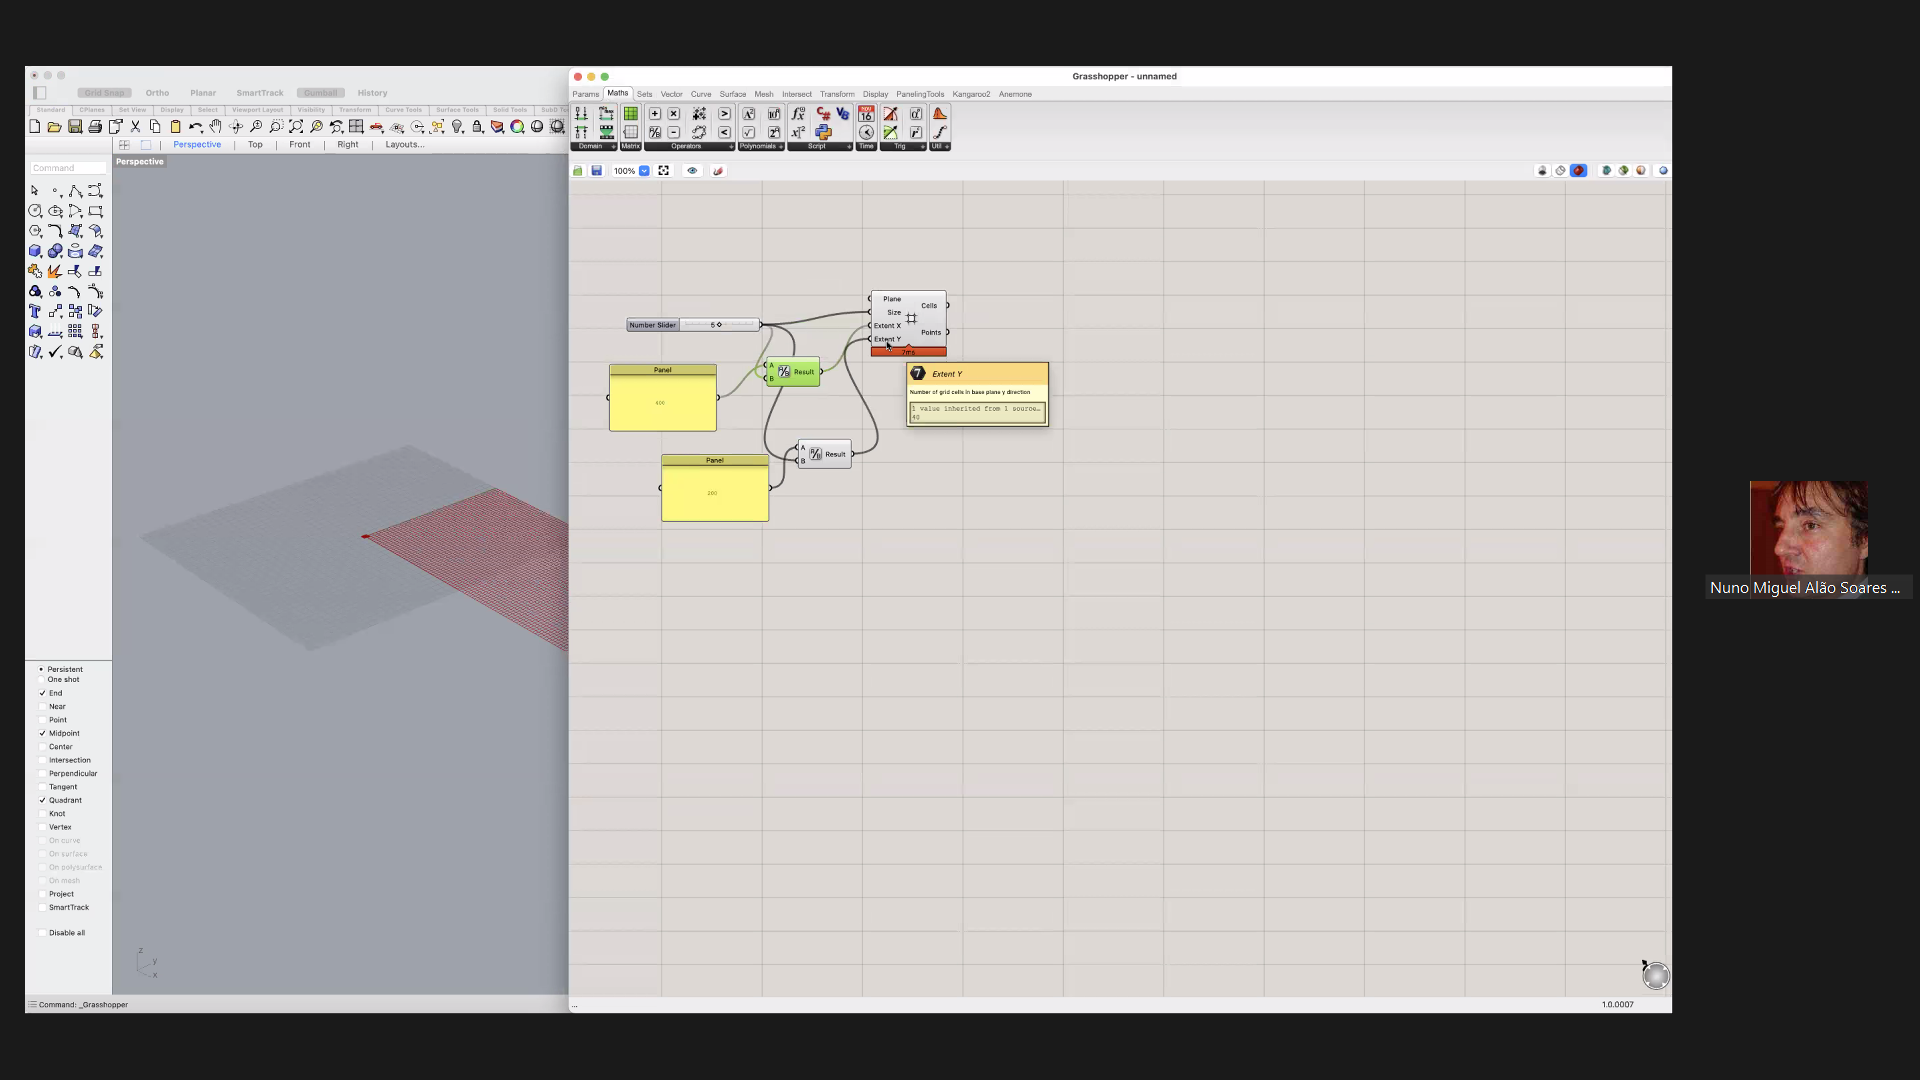Click the C# Script component icon
This screenshot has height=1080, width=1920.
[823, 114]
